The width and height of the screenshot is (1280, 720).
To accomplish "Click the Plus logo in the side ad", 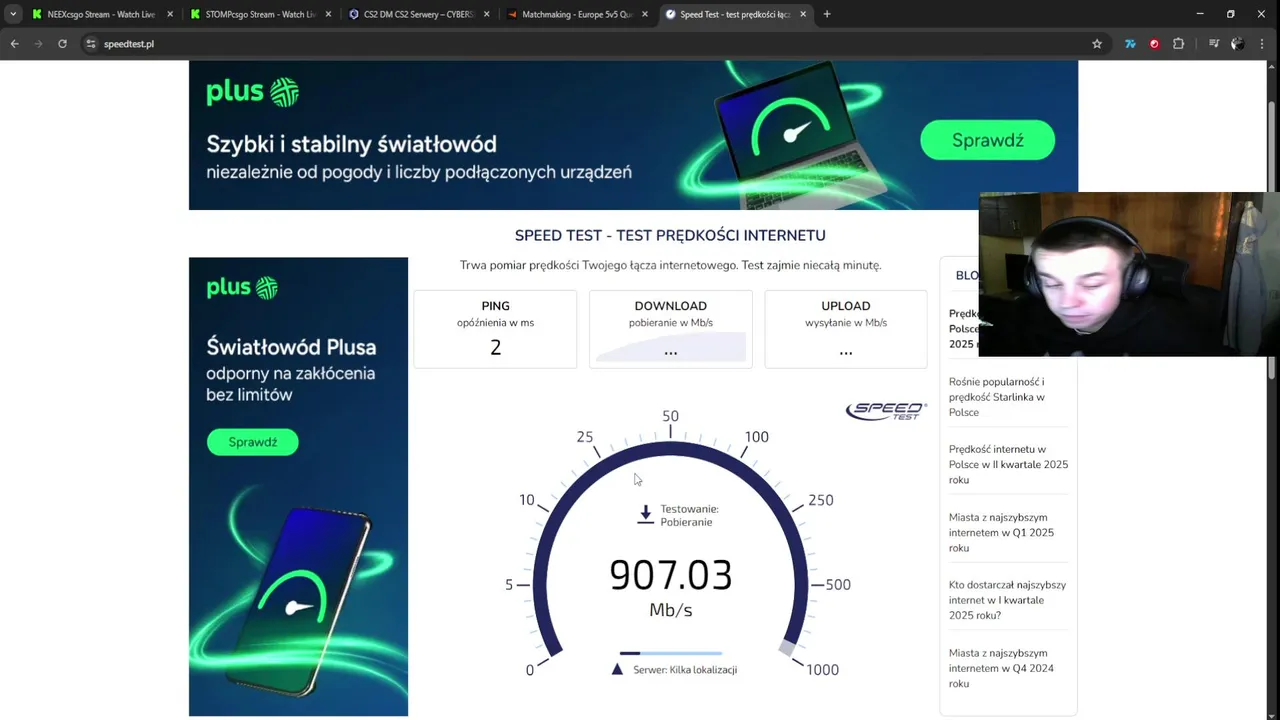I will tap(241, 288).
